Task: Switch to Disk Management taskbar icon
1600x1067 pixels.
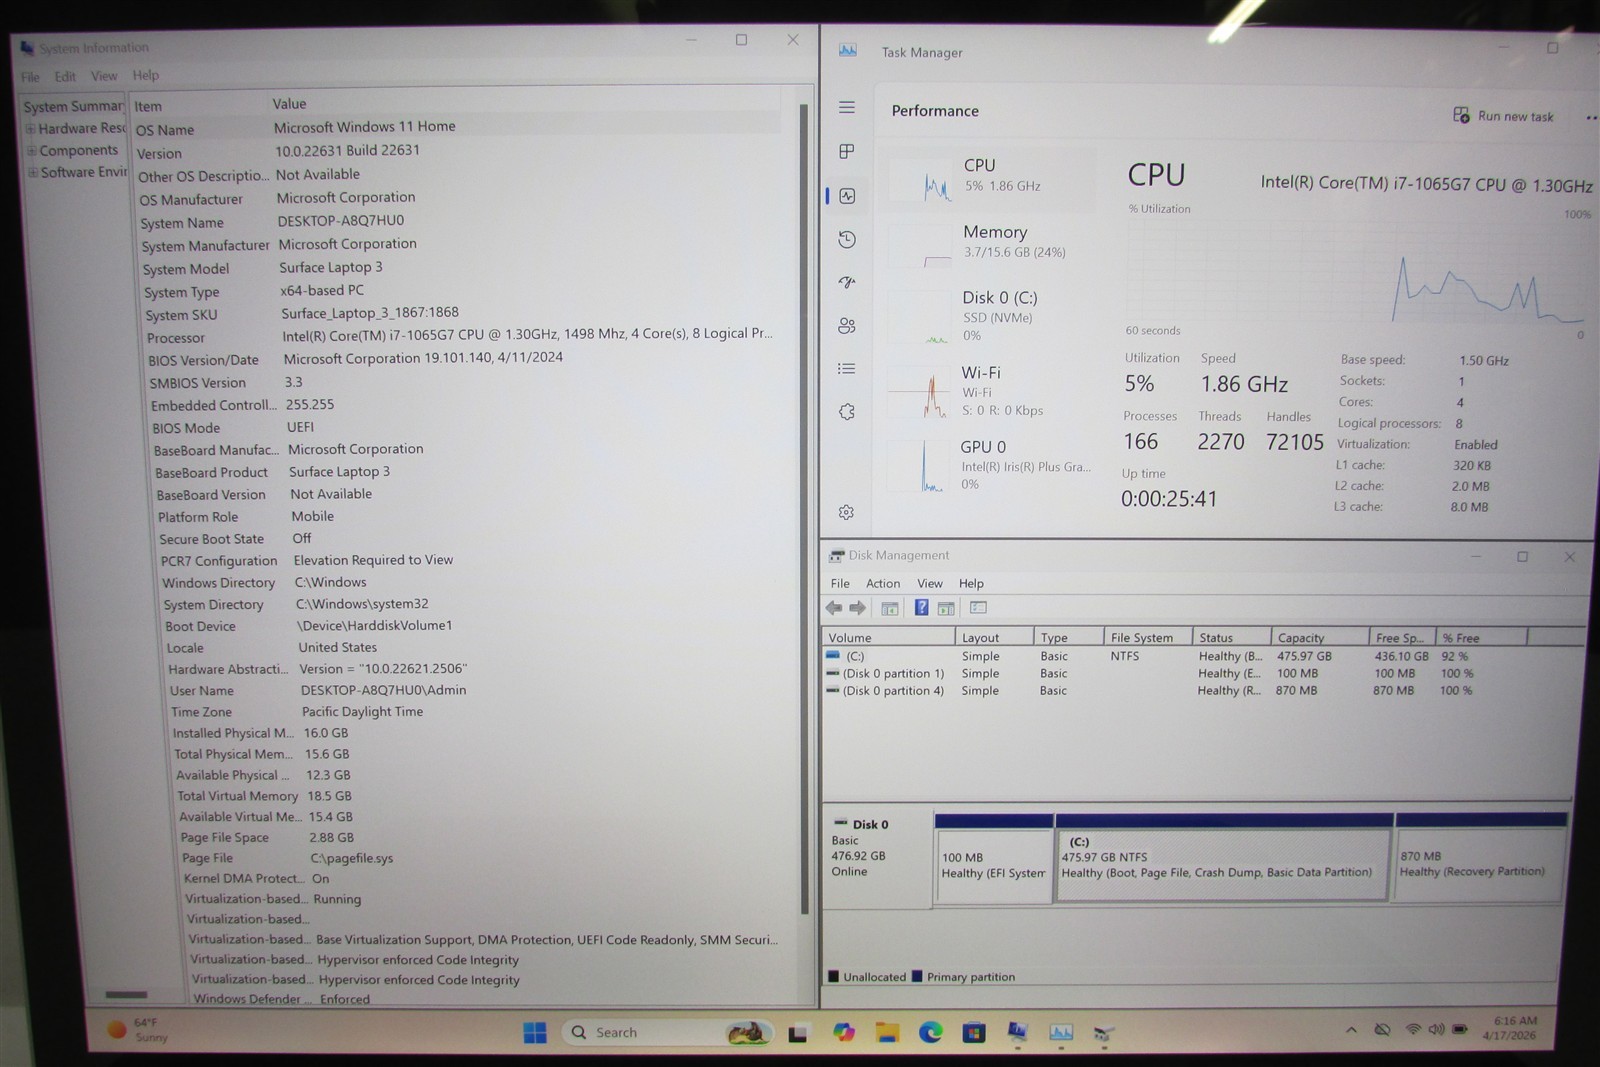Action: pos(1104,1033)
